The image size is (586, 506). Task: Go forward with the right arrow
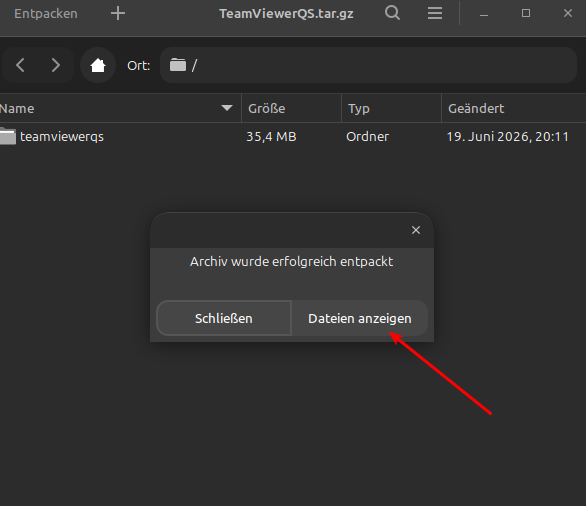click(56, 65)
